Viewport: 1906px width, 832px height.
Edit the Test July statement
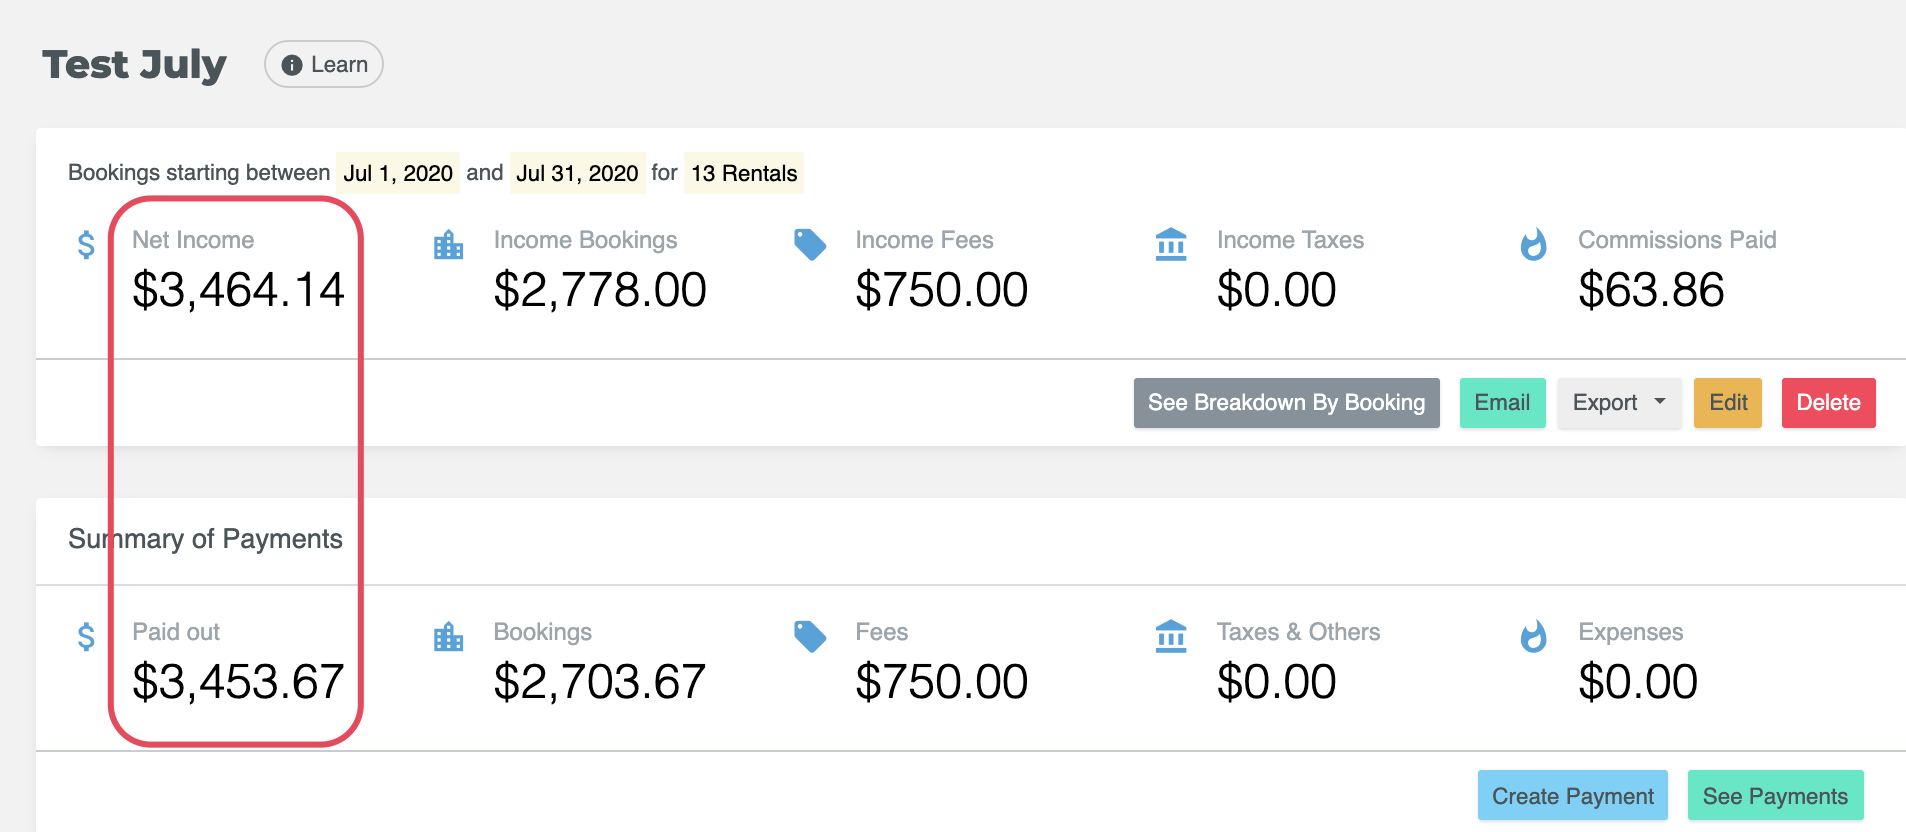pyautogui.click(x=1727, y=403)
